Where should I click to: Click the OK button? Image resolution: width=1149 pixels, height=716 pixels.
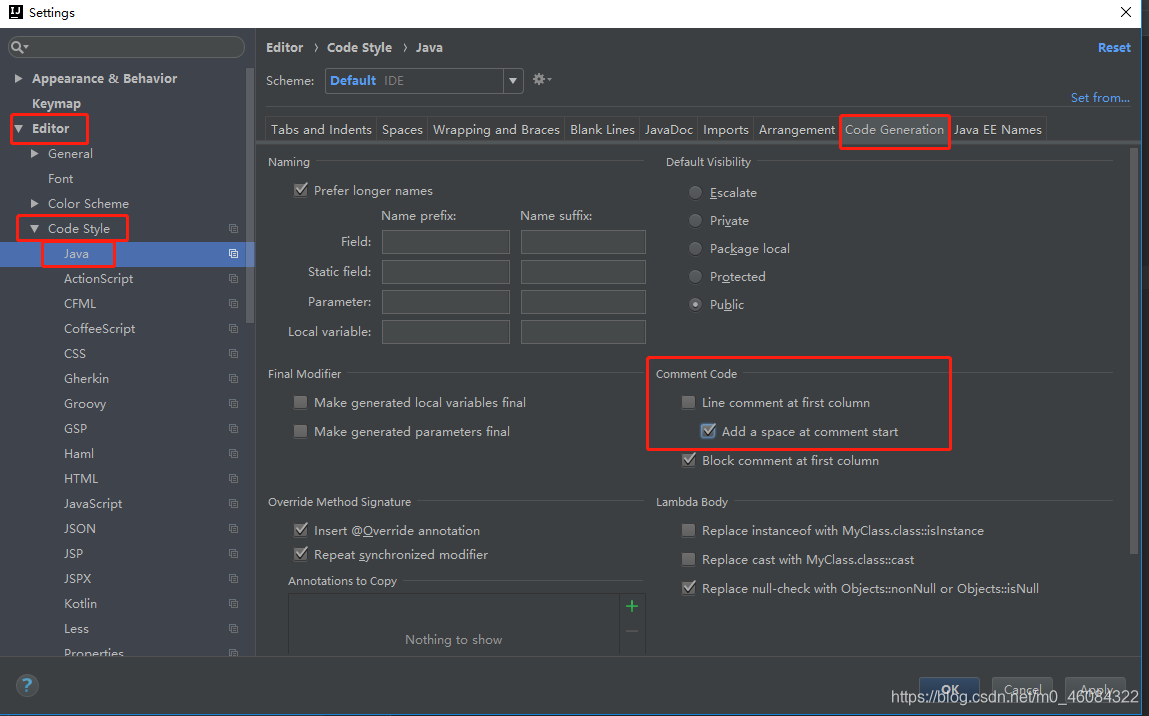point(950,689)
